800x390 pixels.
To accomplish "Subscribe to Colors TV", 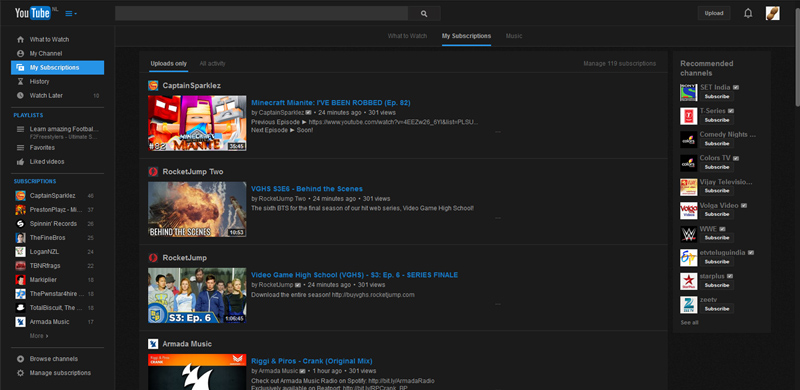I will coord(717,167).
